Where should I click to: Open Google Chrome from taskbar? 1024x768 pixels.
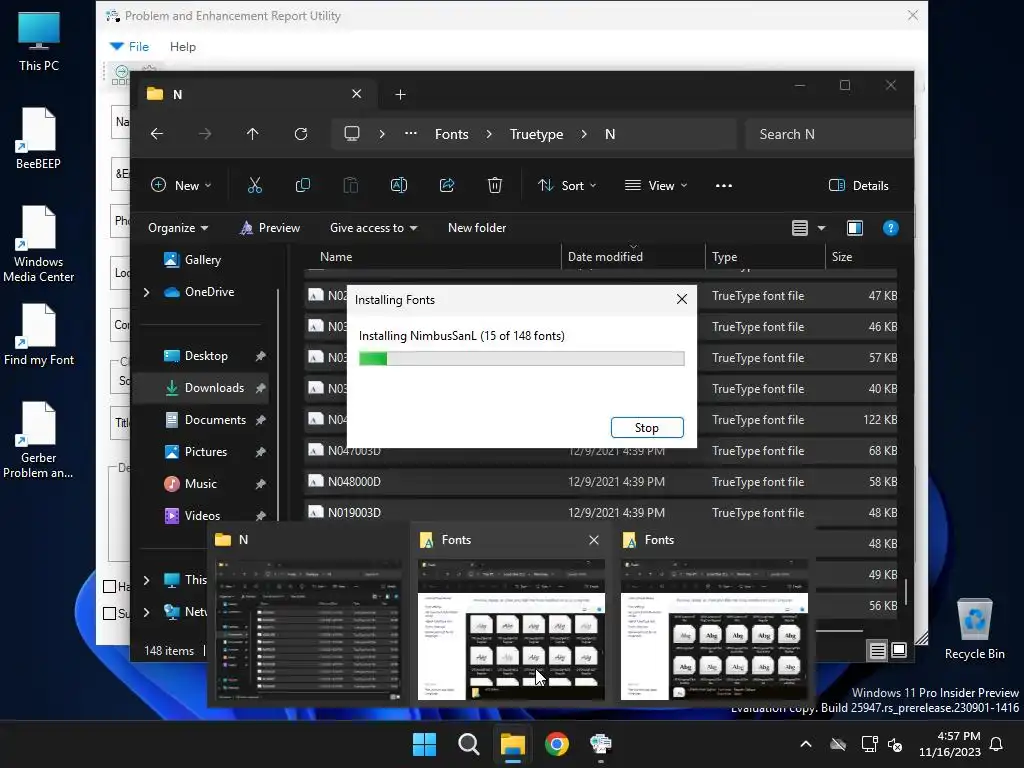556,744
